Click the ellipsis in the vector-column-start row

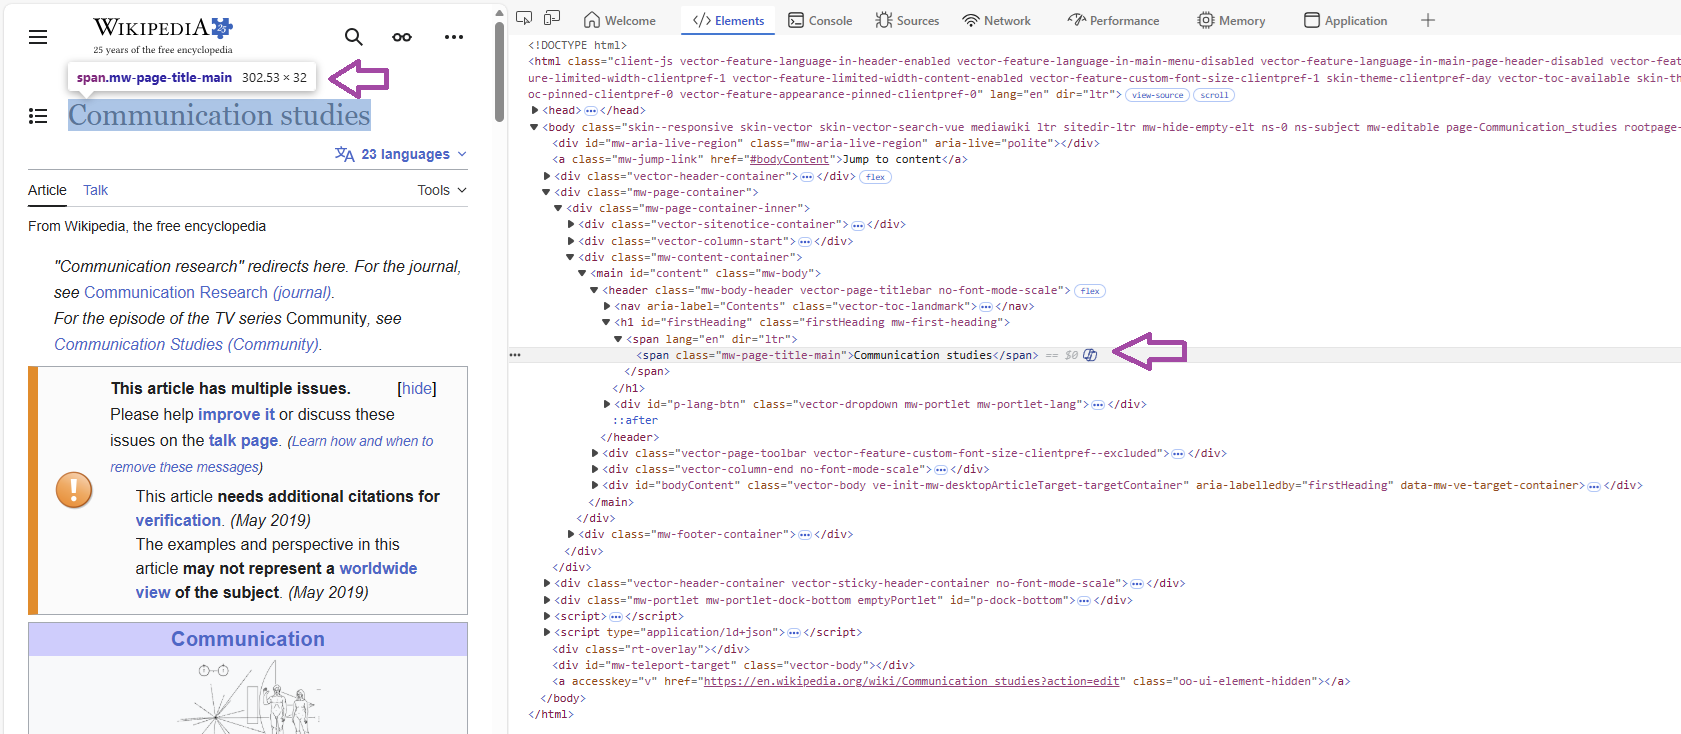pos(805,242)
